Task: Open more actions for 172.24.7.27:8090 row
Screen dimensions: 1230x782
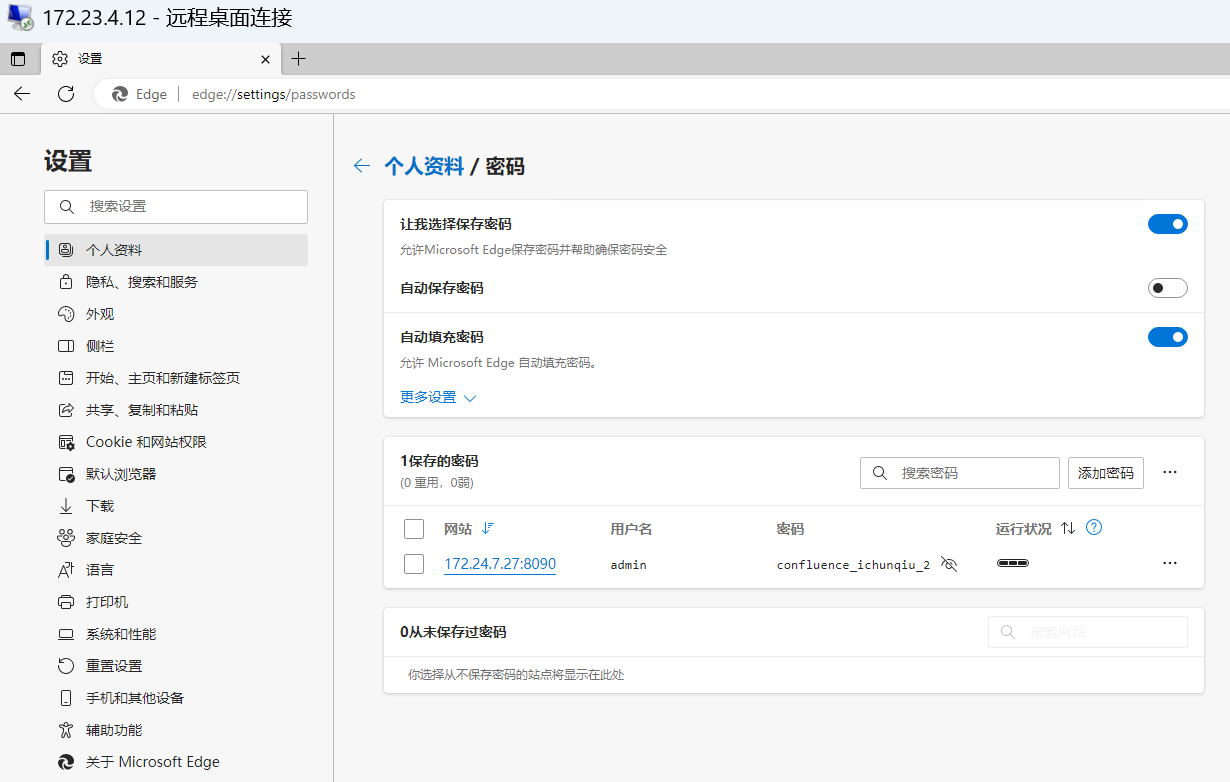Action: tap(1170, 564)
